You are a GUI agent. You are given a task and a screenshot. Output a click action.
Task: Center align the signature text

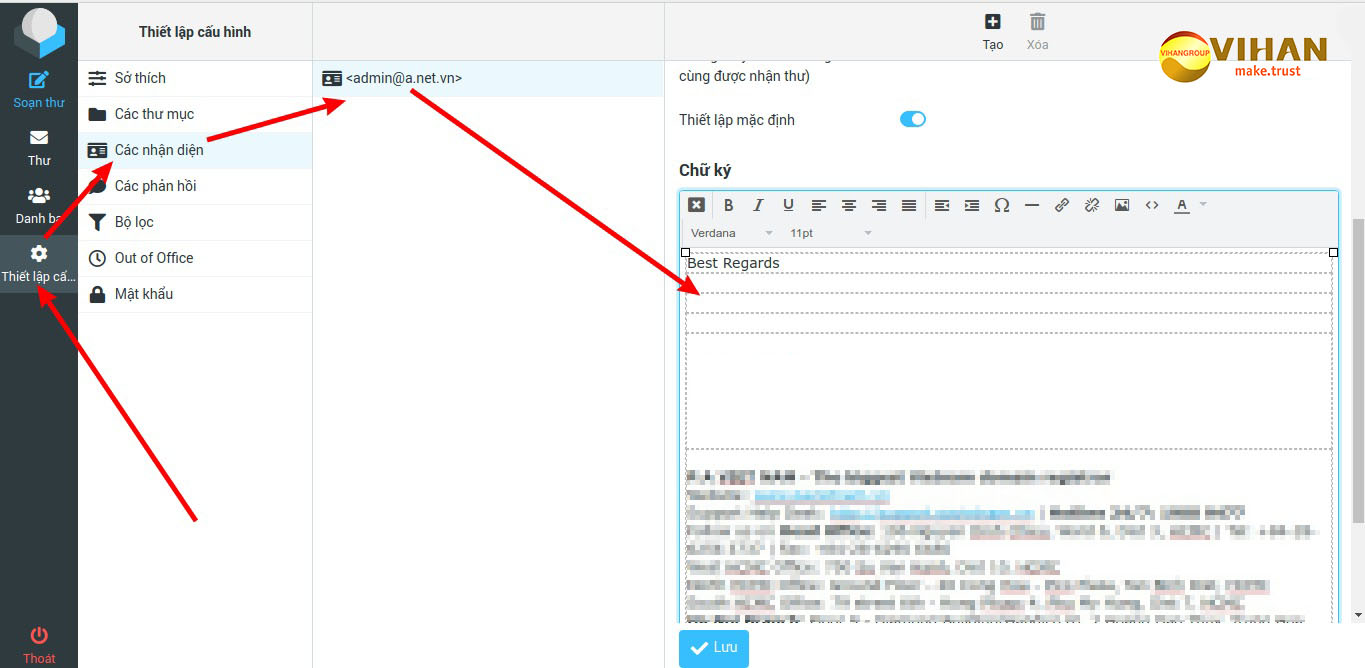(848, 205)
